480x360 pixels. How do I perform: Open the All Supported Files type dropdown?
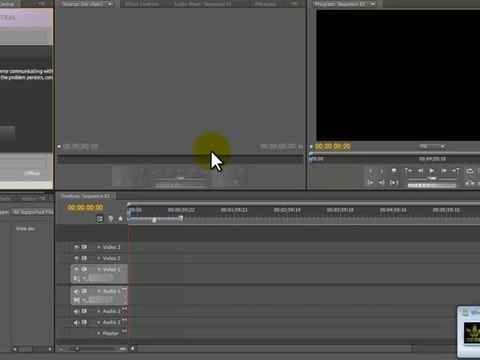point(33,212)
